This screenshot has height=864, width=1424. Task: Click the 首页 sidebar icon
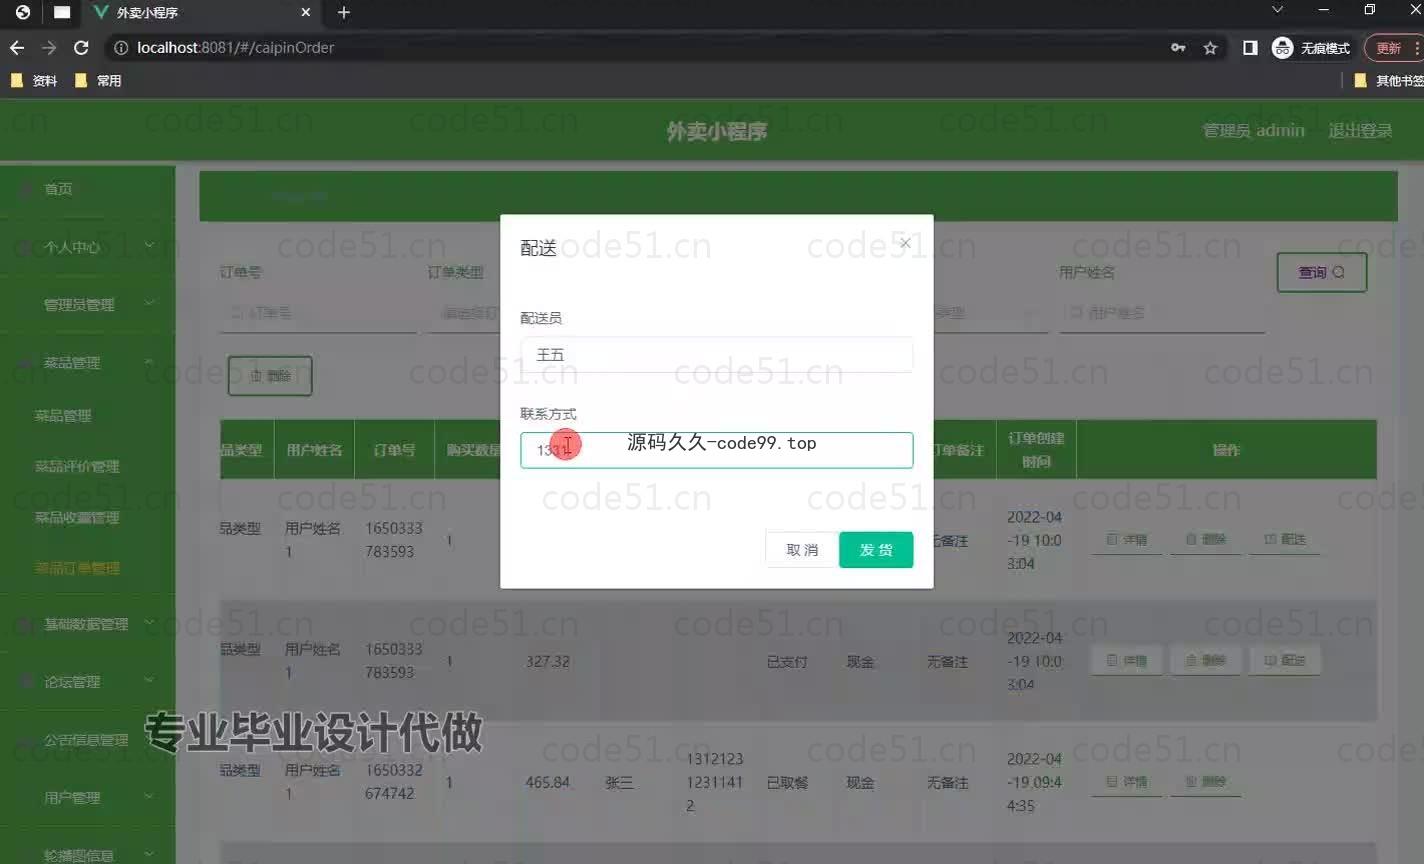point(27,189)
